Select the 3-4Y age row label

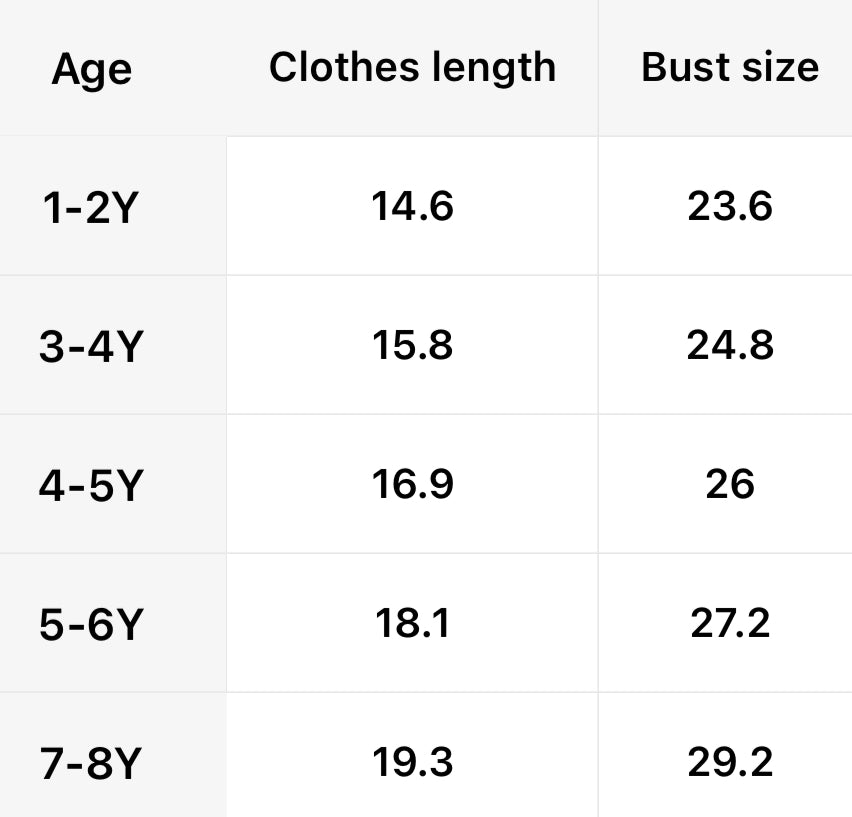click(92, 347)
